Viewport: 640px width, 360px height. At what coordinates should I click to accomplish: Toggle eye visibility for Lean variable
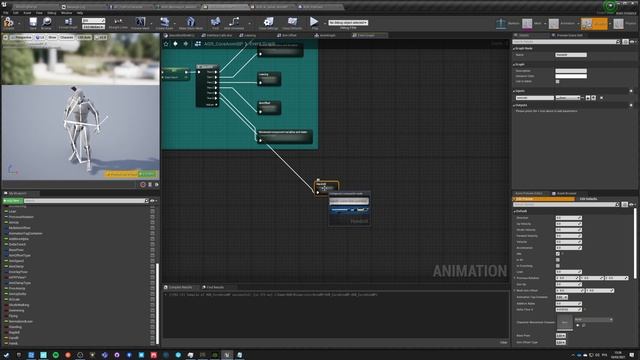coord(152,211)
